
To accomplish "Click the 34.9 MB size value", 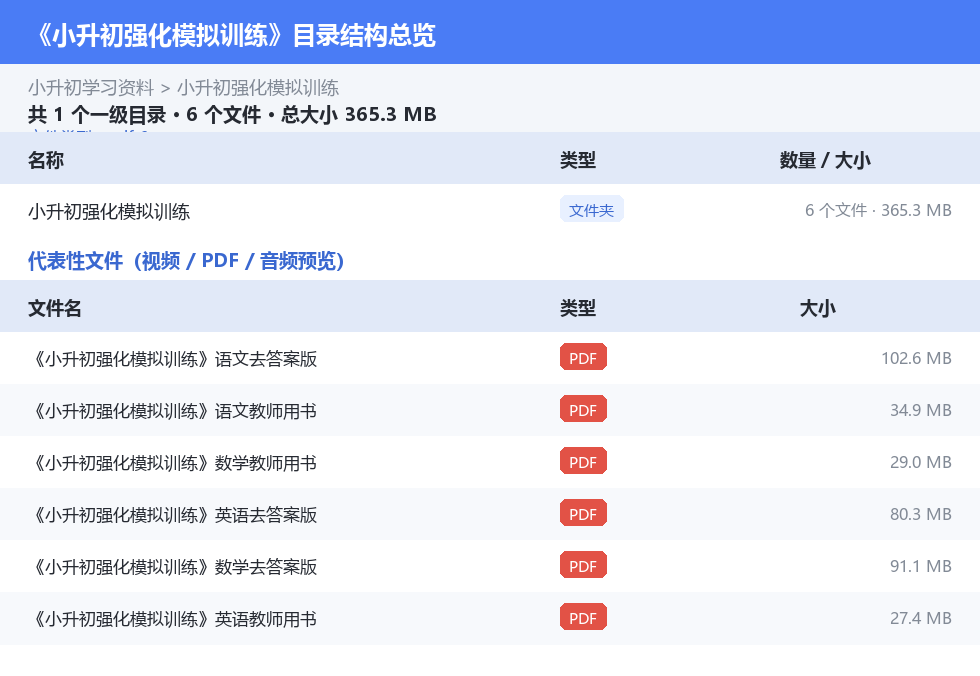I will [x=921, y=410].
